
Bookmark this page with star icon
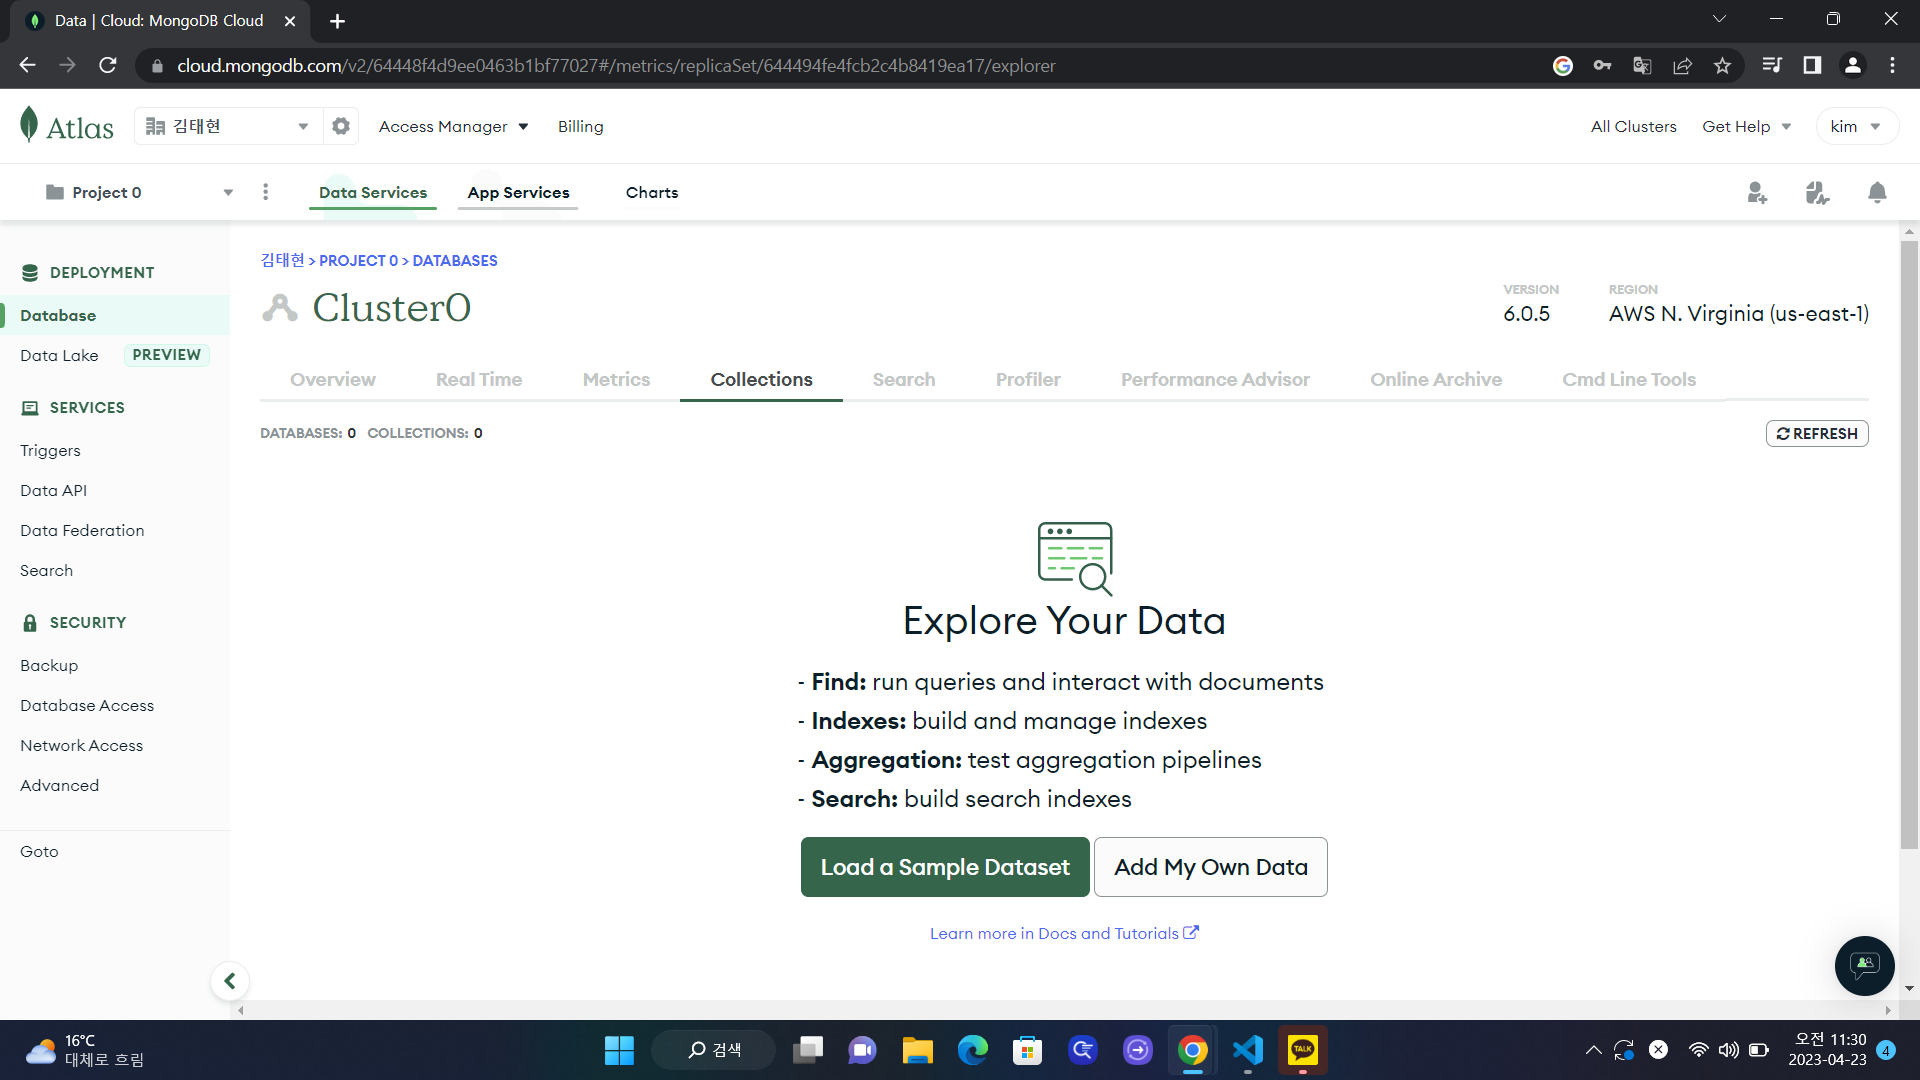1722,65
